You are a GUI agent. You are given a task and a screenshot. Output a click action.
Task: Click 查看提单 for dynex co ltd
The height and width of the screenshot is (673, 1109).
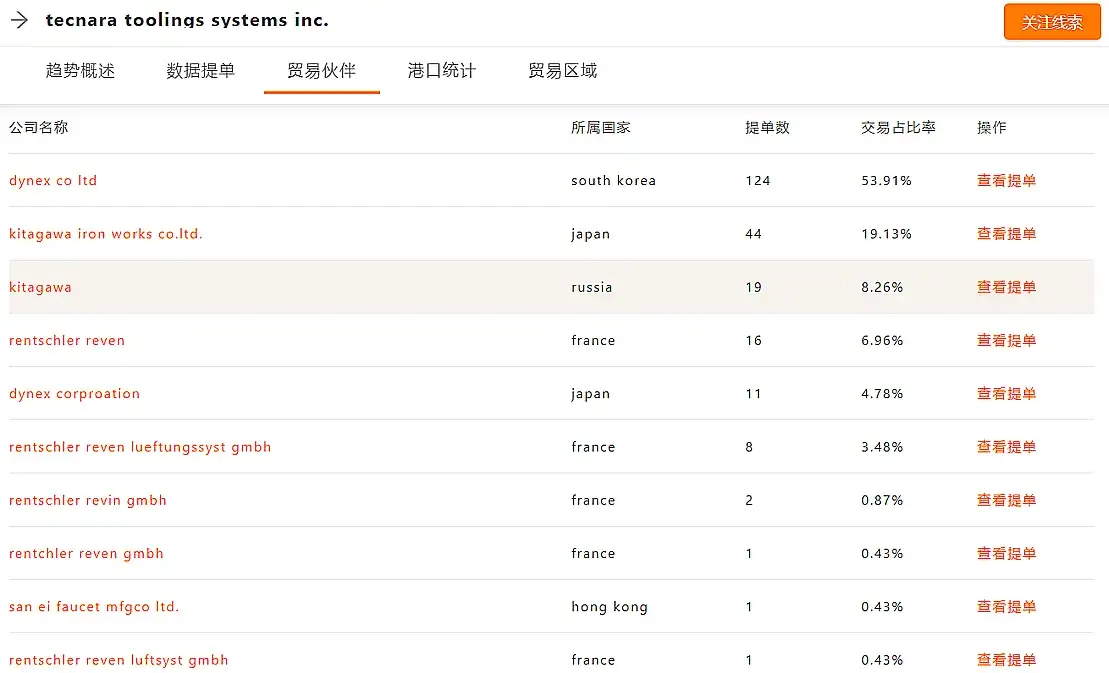(1006, 180)
